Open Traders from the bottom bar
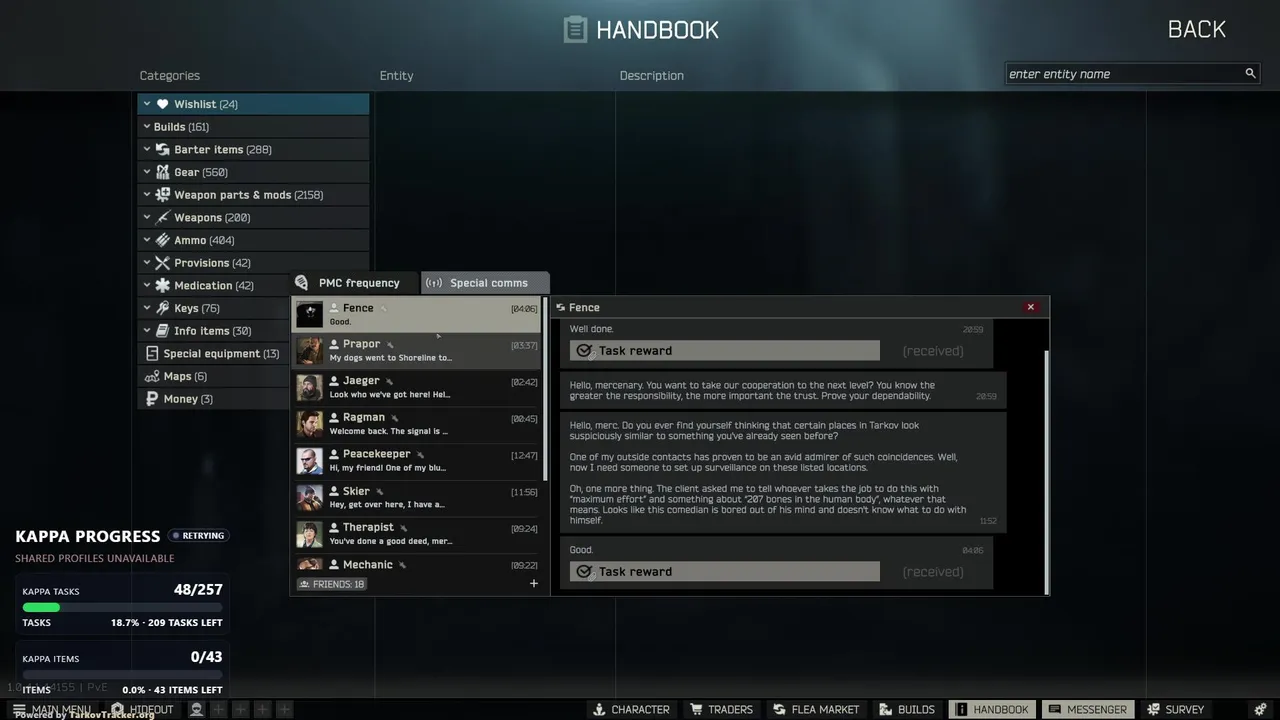Image resolution: width=1280 pixels, height=720 pixels. point(721,709)
